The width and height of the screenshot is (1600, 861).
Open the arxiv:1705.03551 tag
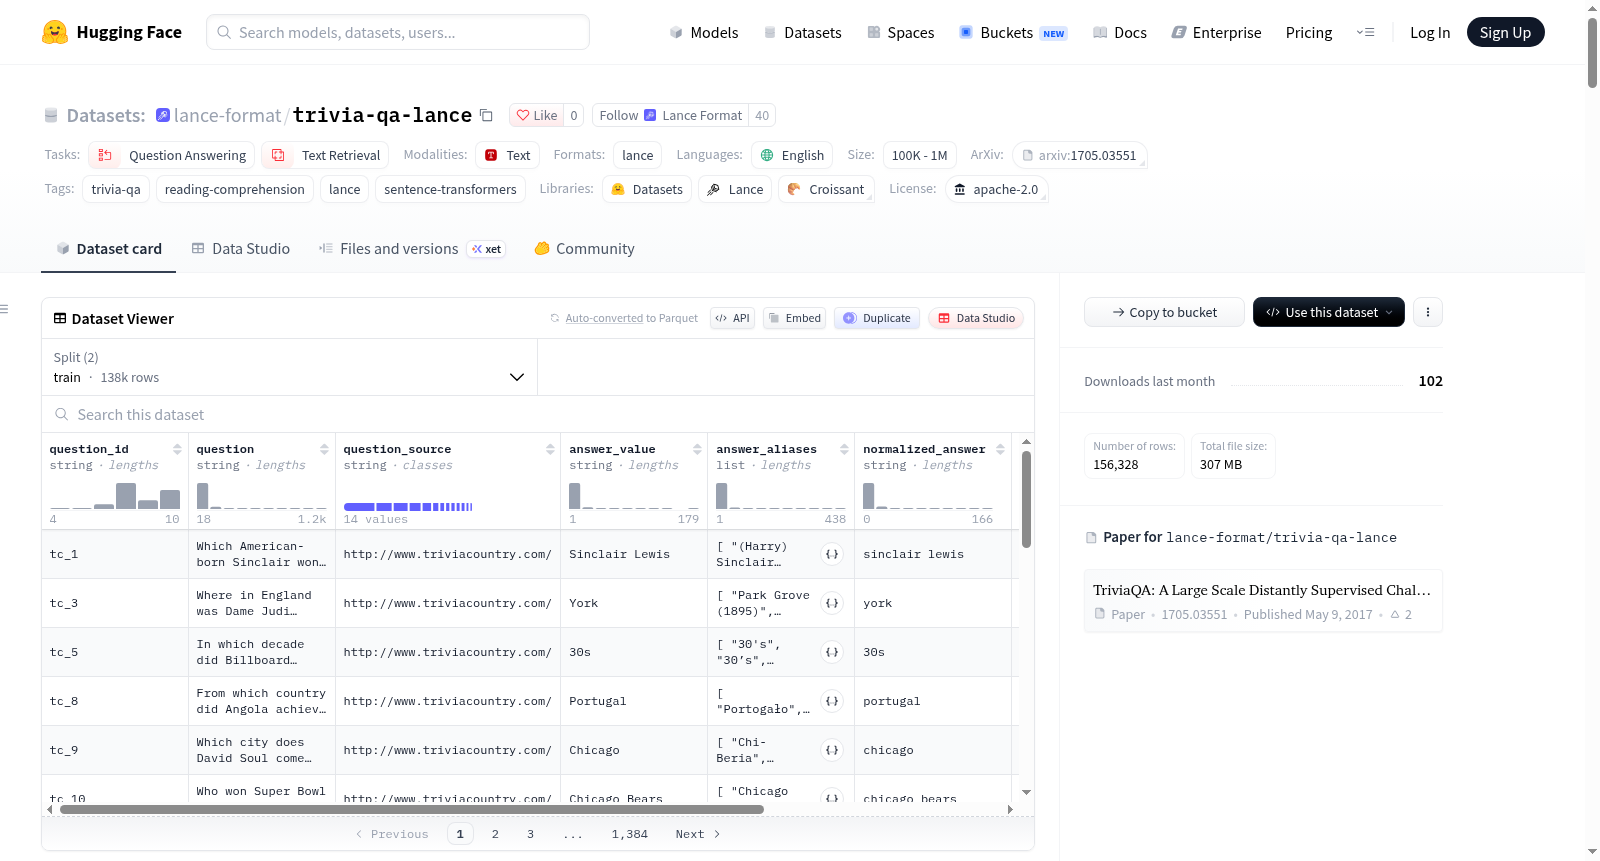click(1079, 155)
